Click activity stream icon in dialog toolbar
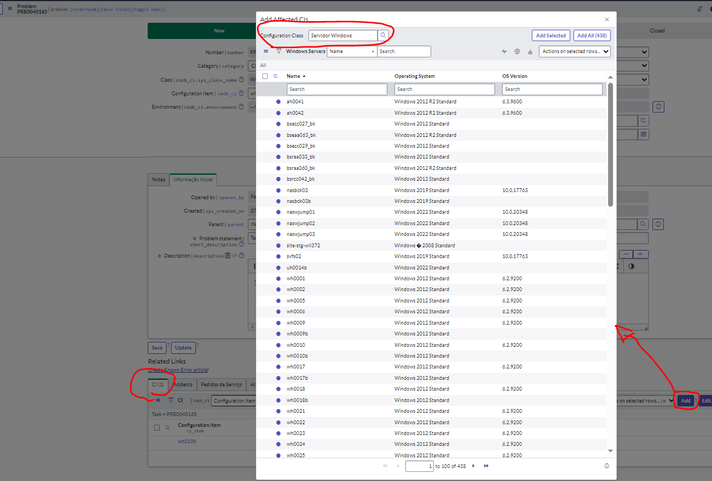The height and width of the screenshot is (481, 712). pos(504,52)
